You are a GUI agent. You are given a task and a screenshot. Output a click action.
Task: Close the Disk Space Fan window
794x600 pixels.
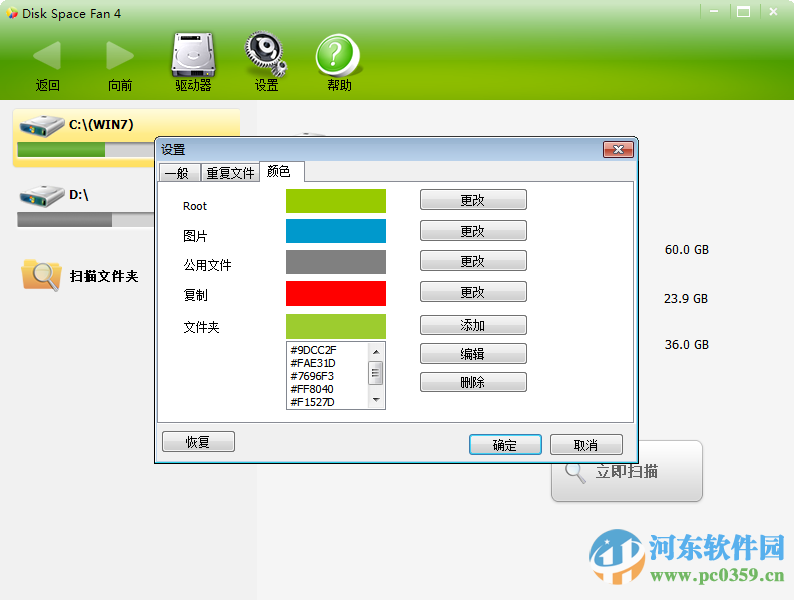click(773, 12)
